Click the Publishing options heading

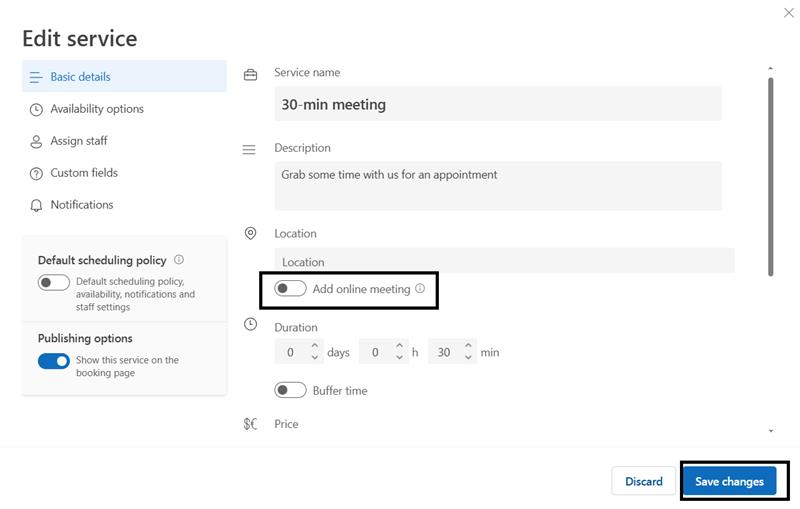85,339
